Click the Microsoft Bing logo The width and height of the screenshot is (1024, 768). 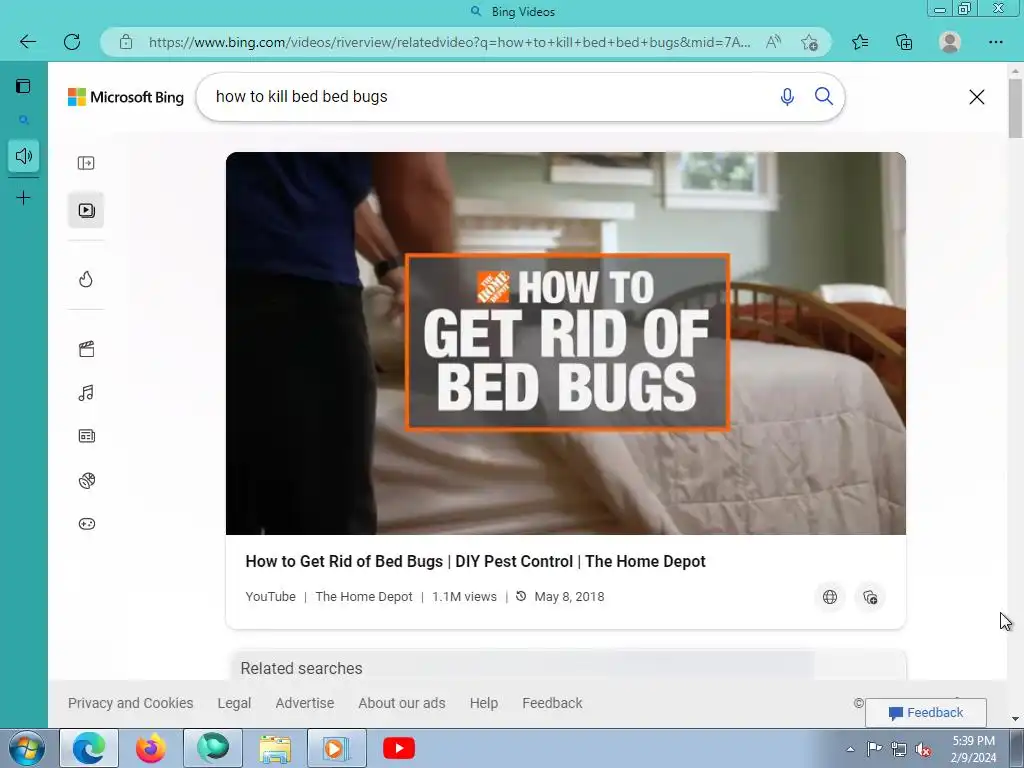(126, 97)
